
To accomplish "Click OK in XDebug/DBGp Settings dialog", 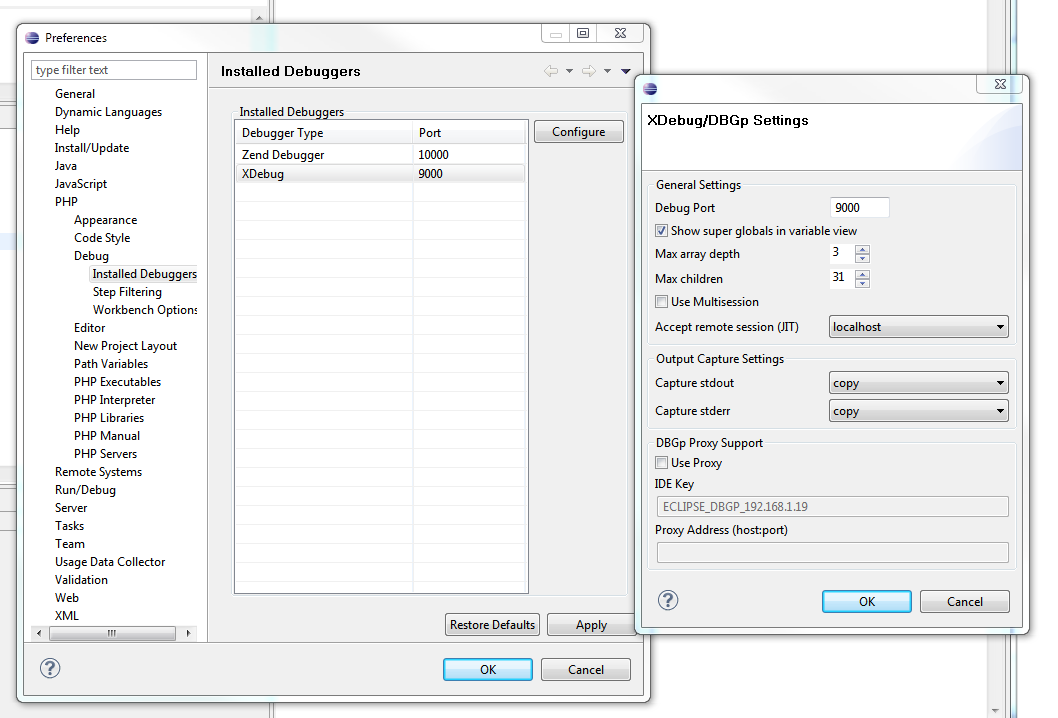I will pyautogui.click(x=866, y=601).
